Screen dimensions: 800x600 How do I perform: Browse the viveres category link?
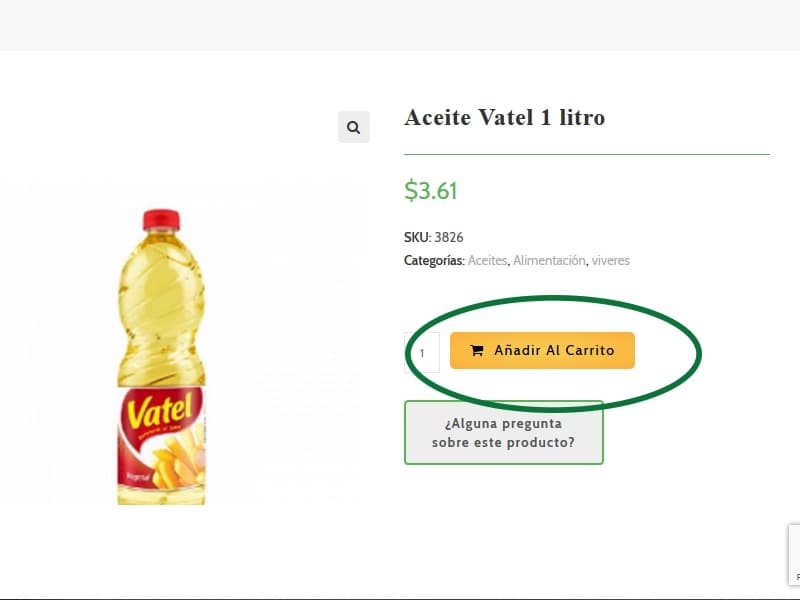point(613,260)
